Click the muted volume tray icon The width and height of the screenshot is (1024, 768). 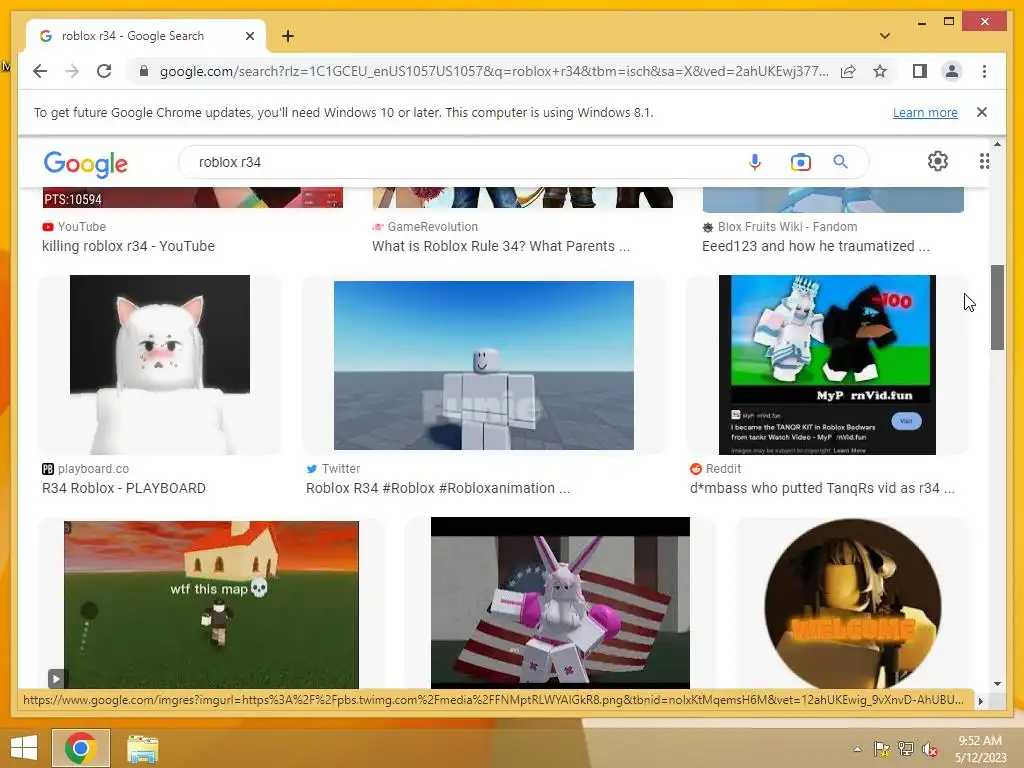pos(930,749)
